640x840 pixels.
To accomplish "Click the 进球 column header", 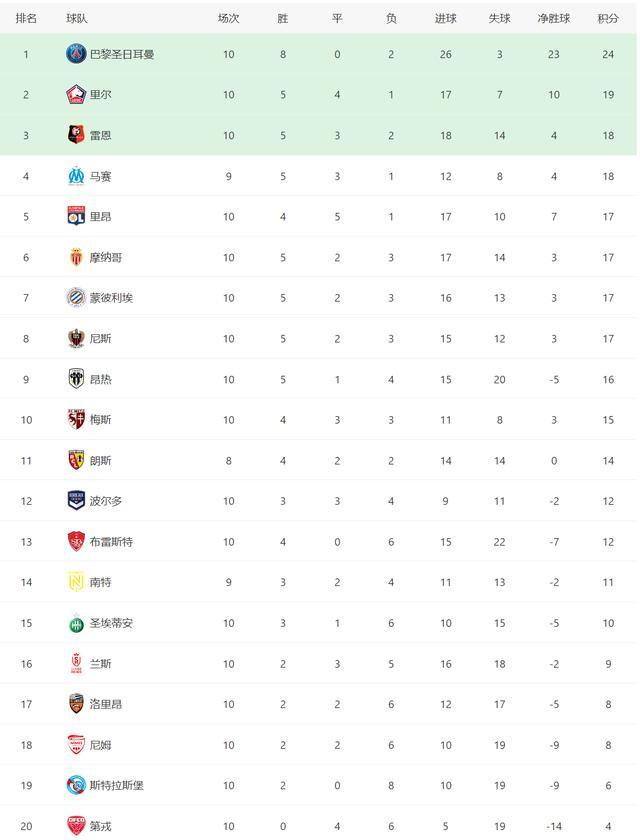I will (x=446, y=18).
